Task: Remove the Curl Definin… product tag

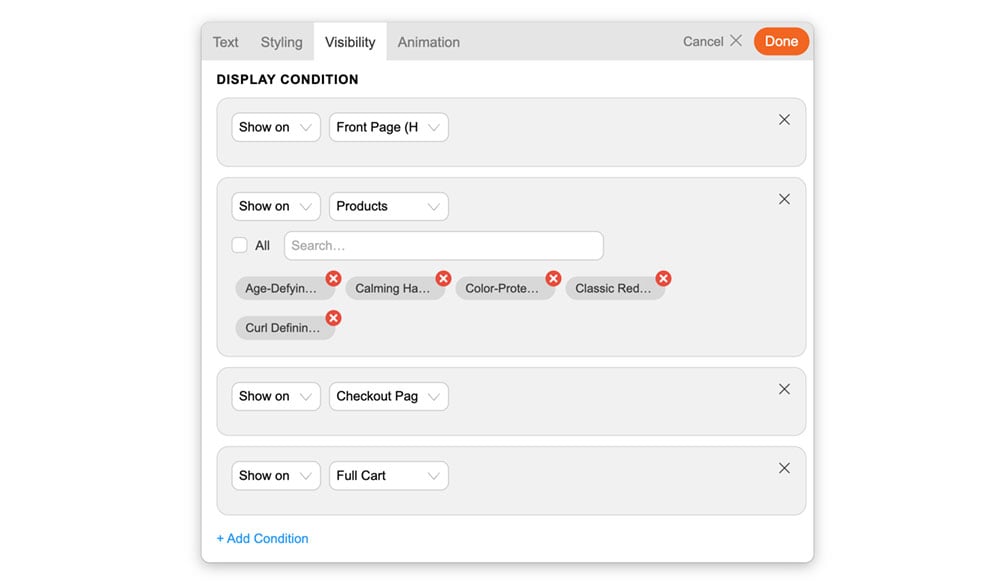Action: (333, 318)
